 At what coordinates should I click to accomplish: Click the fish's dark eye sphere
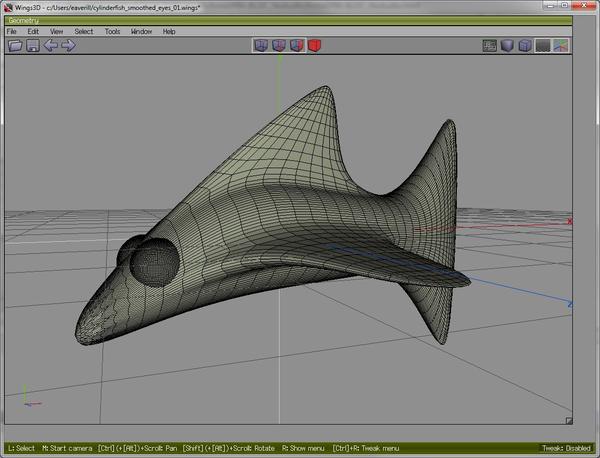[155, 262]
